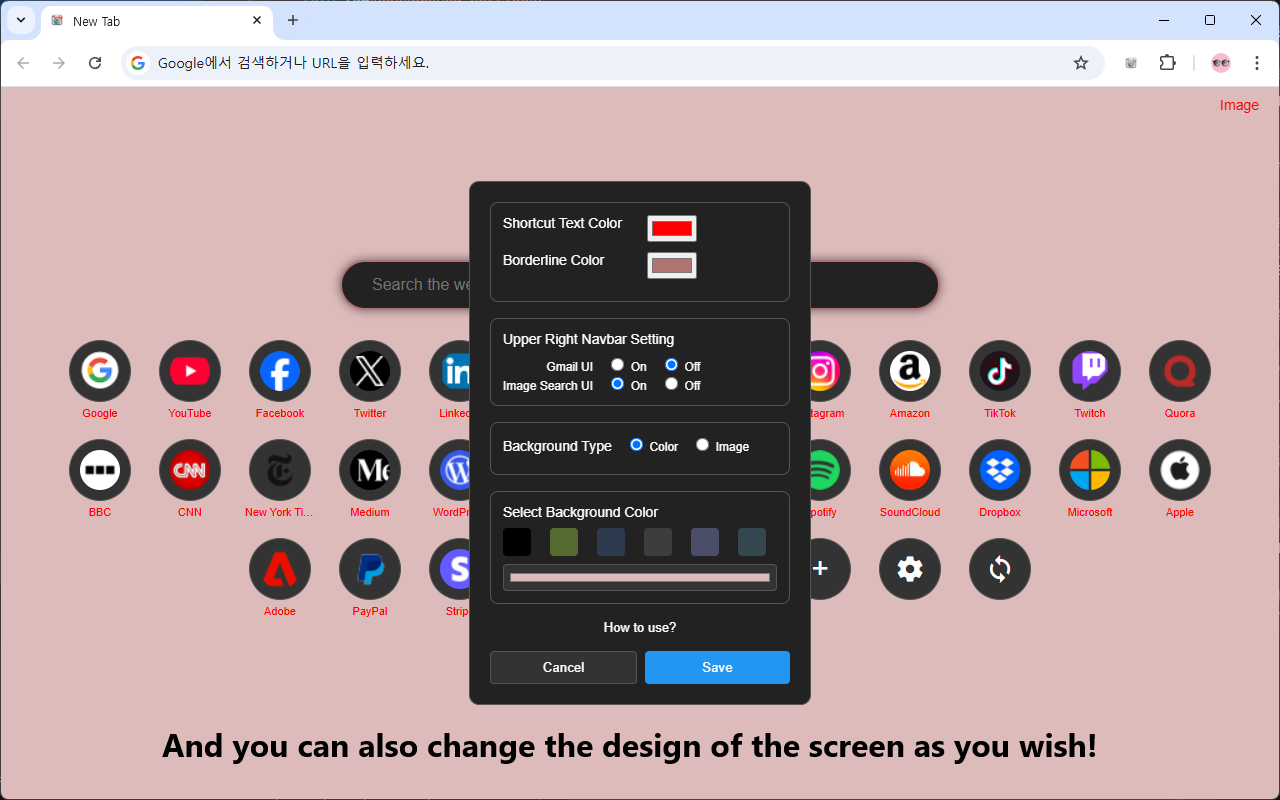Open a new tab with plus button

pos(293,20)
